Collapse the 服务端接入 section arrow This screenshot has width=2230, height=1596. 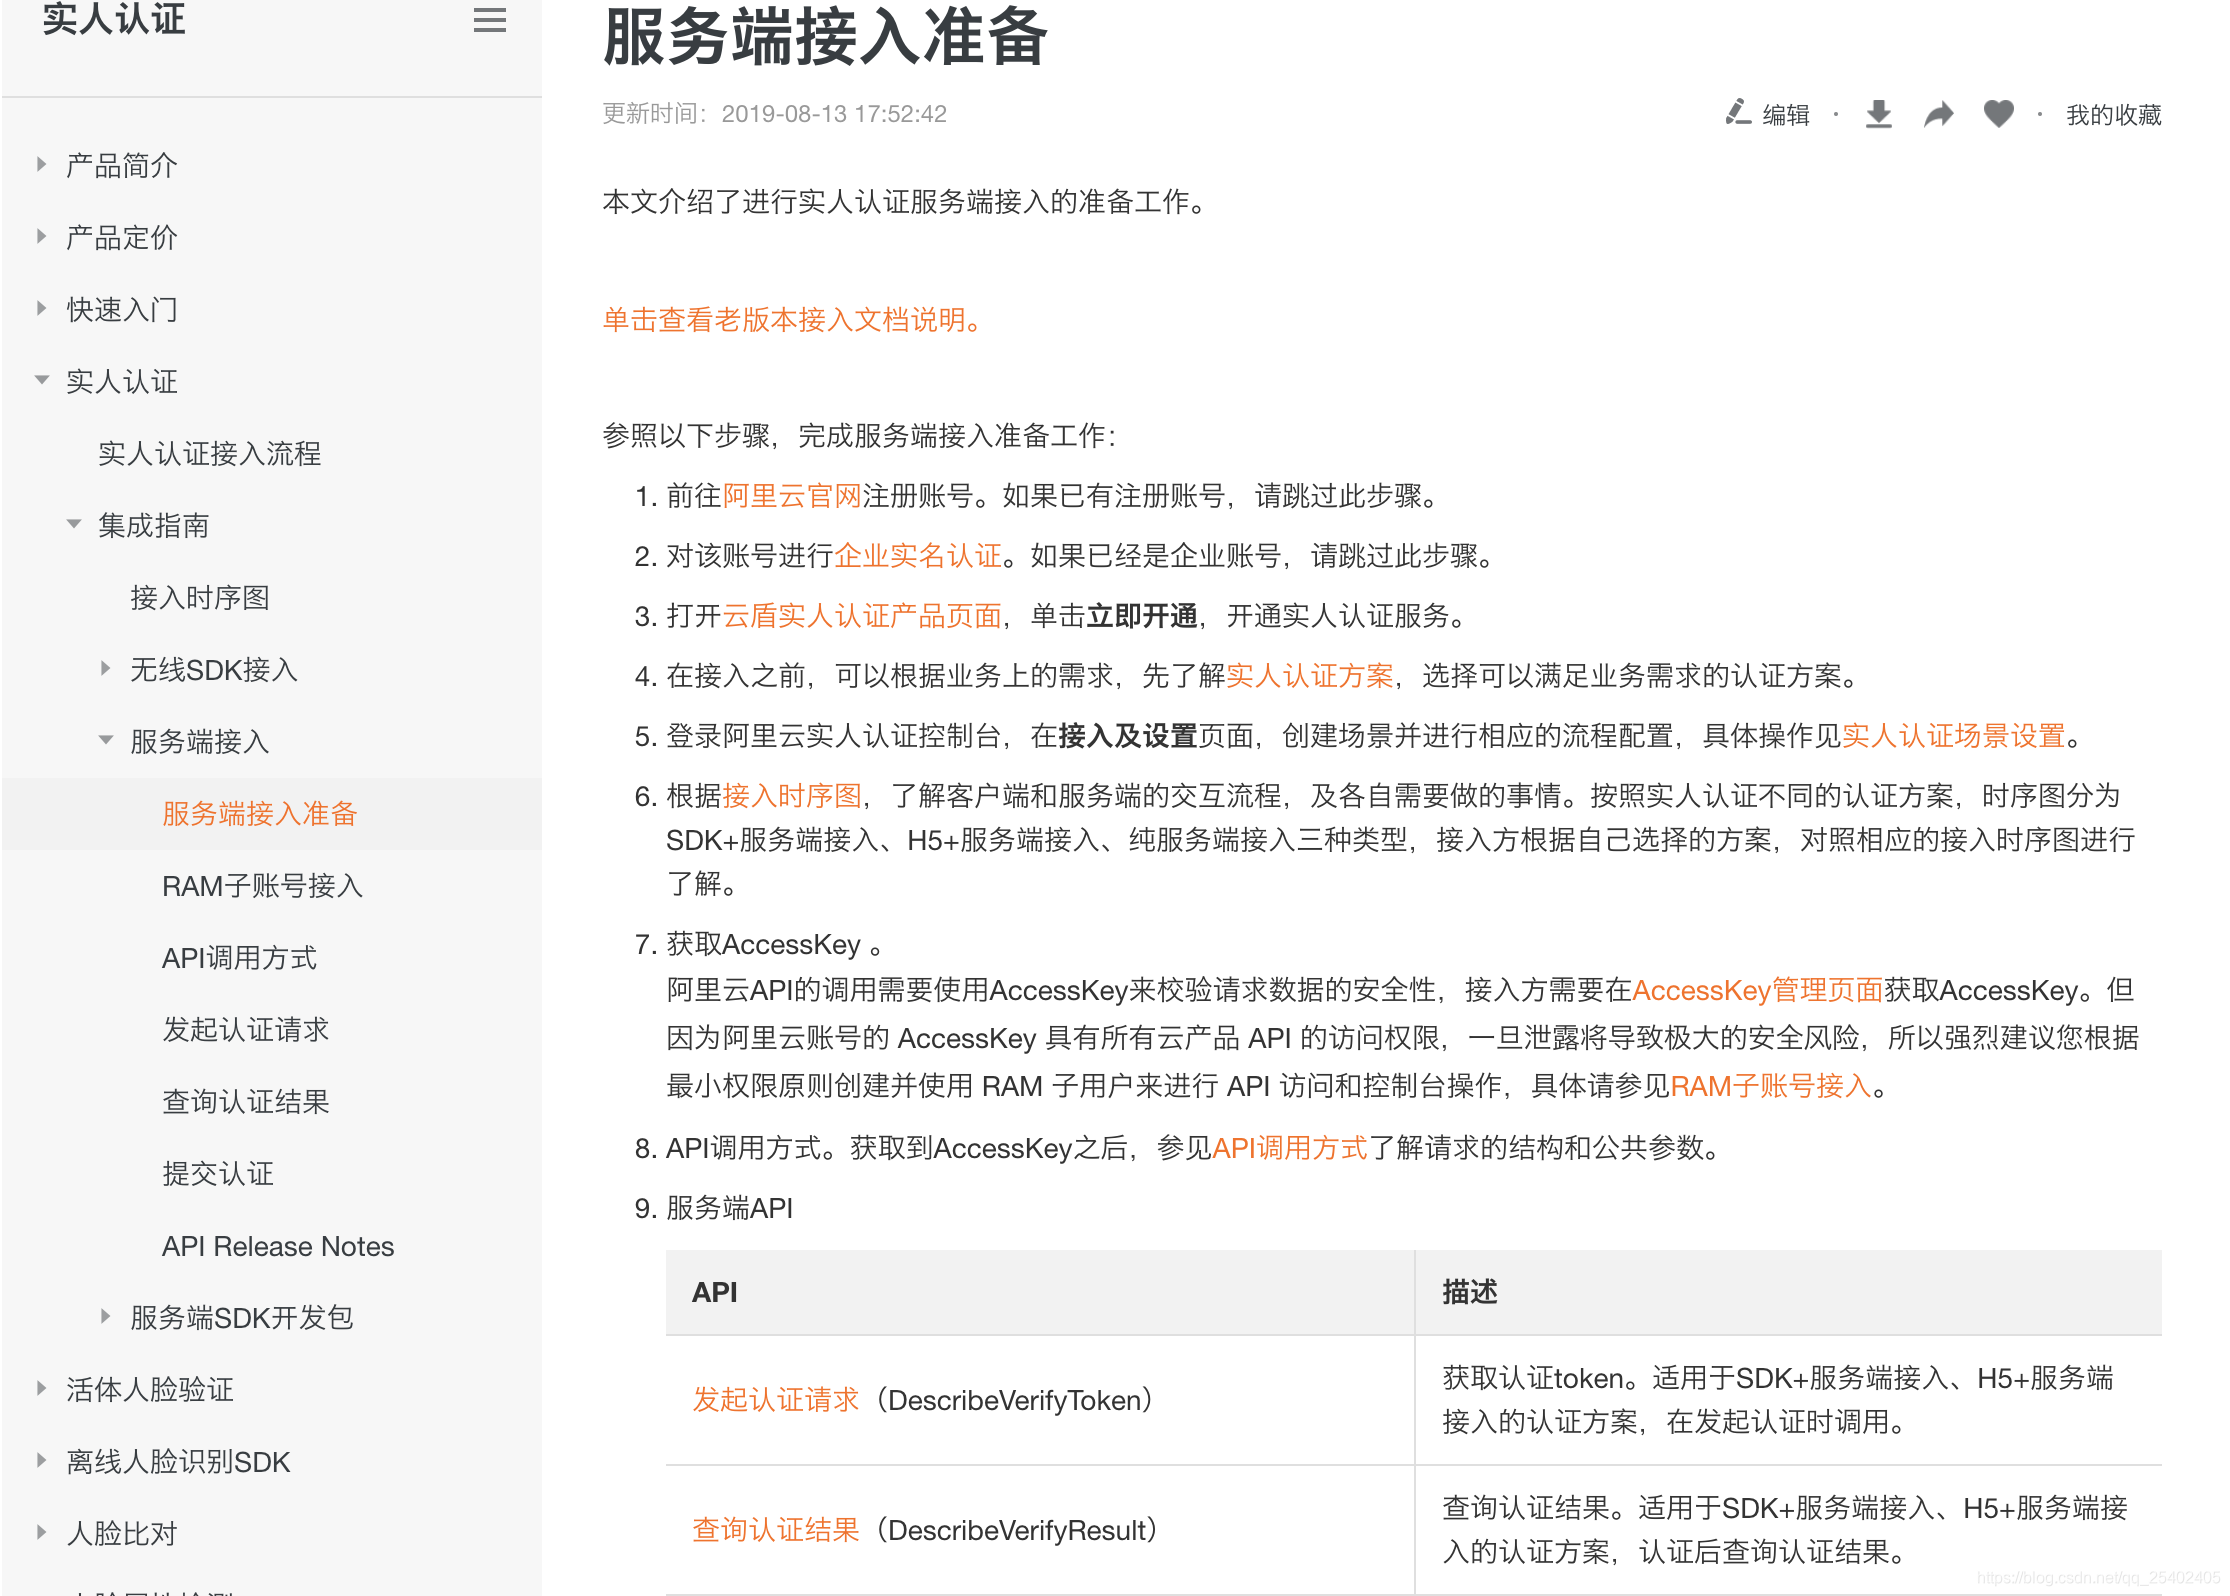click(106, 741)
